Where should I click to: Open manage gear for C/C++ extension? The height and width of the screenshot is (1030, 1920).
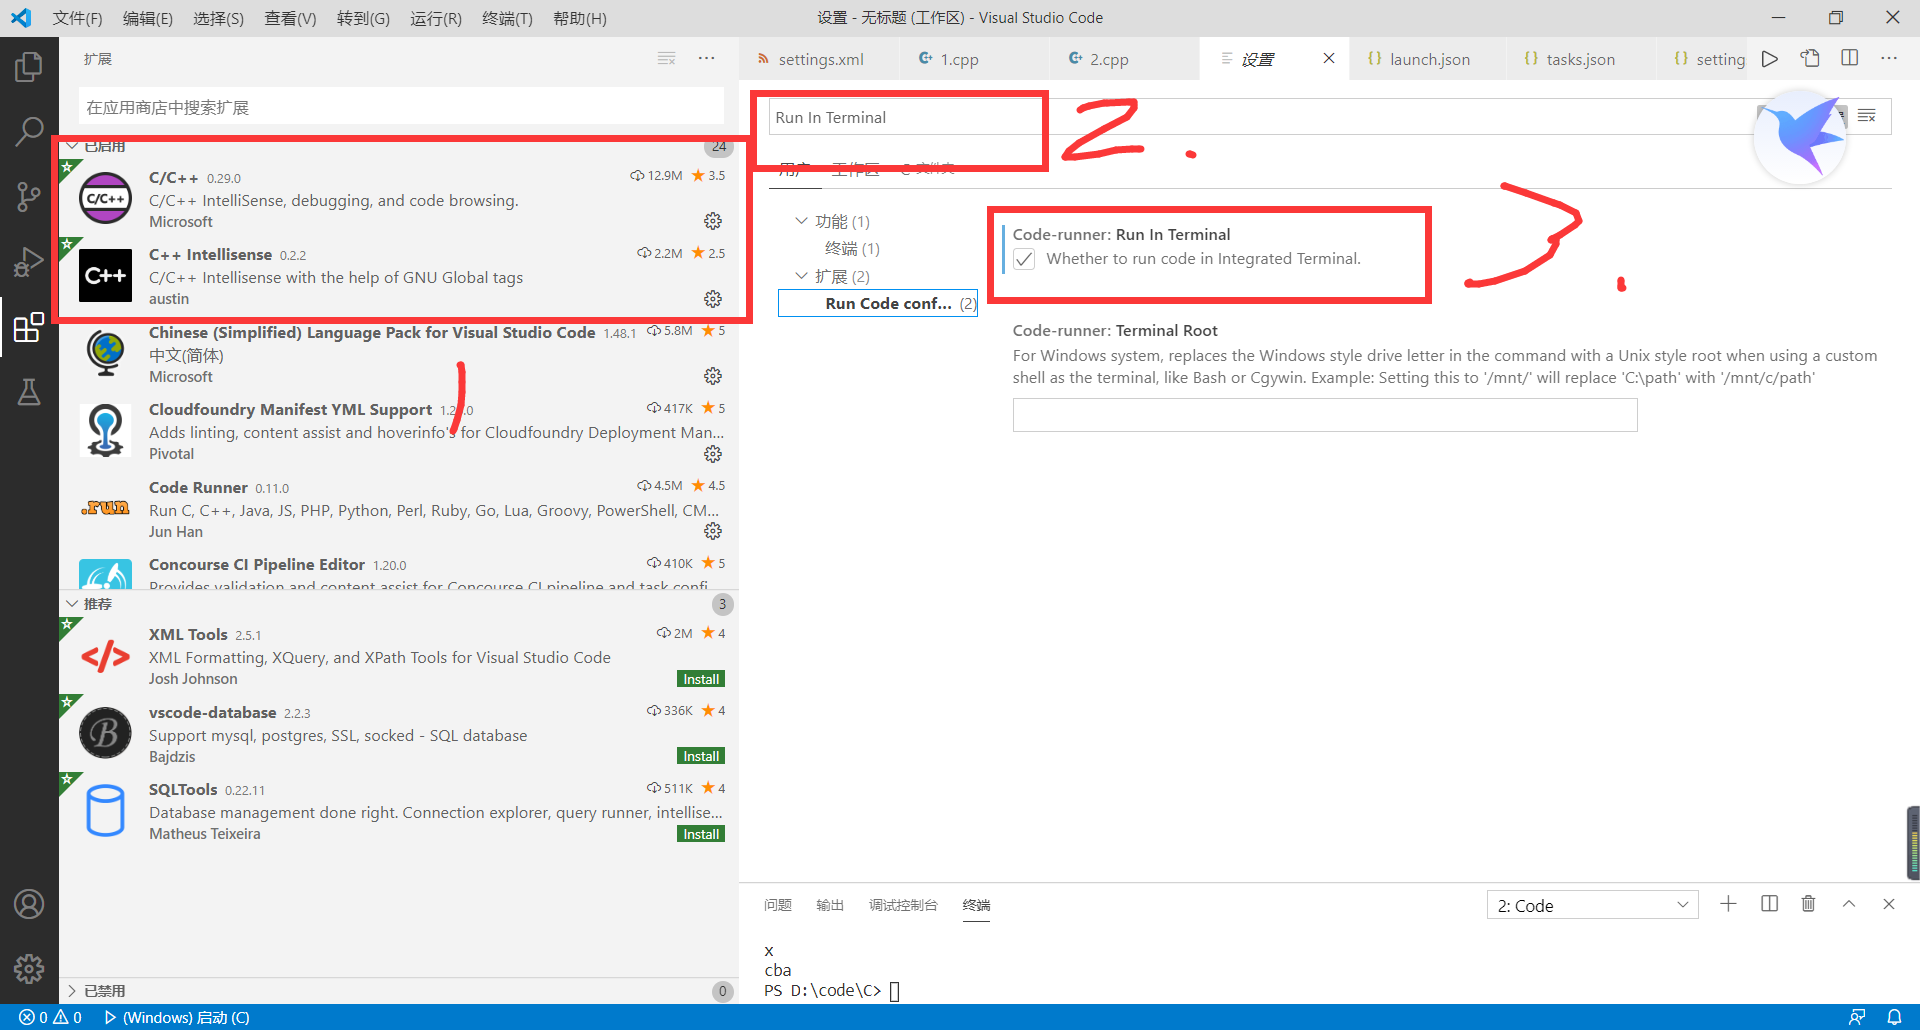pyautogui.click(x=713, y=221)
